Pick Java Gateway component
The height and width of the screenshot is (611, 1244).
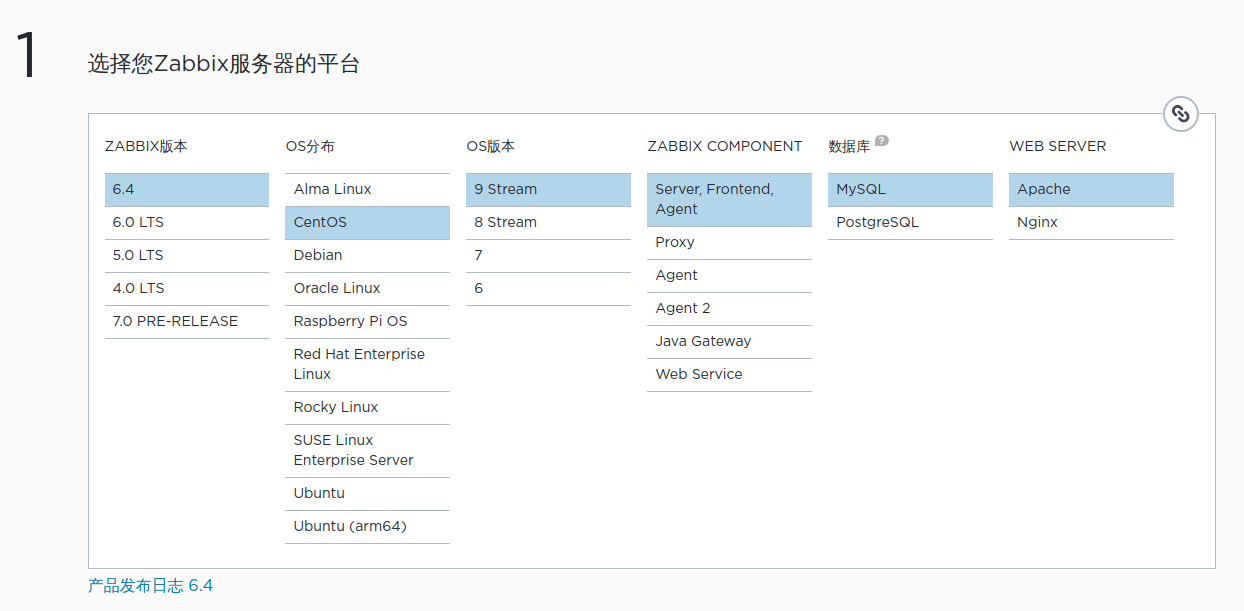pyautogui.click(x=729, y=341)
